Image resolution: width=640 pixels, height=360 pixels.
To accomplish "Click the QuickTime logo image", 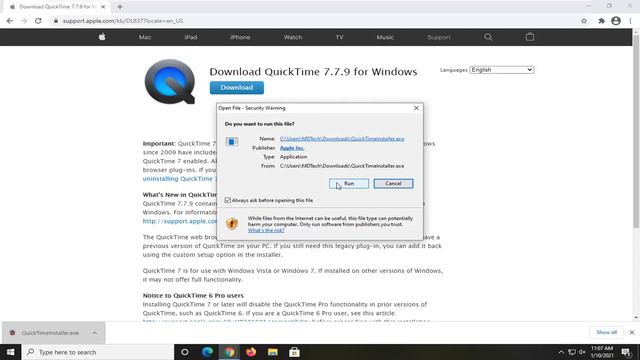I will [170, 82].
